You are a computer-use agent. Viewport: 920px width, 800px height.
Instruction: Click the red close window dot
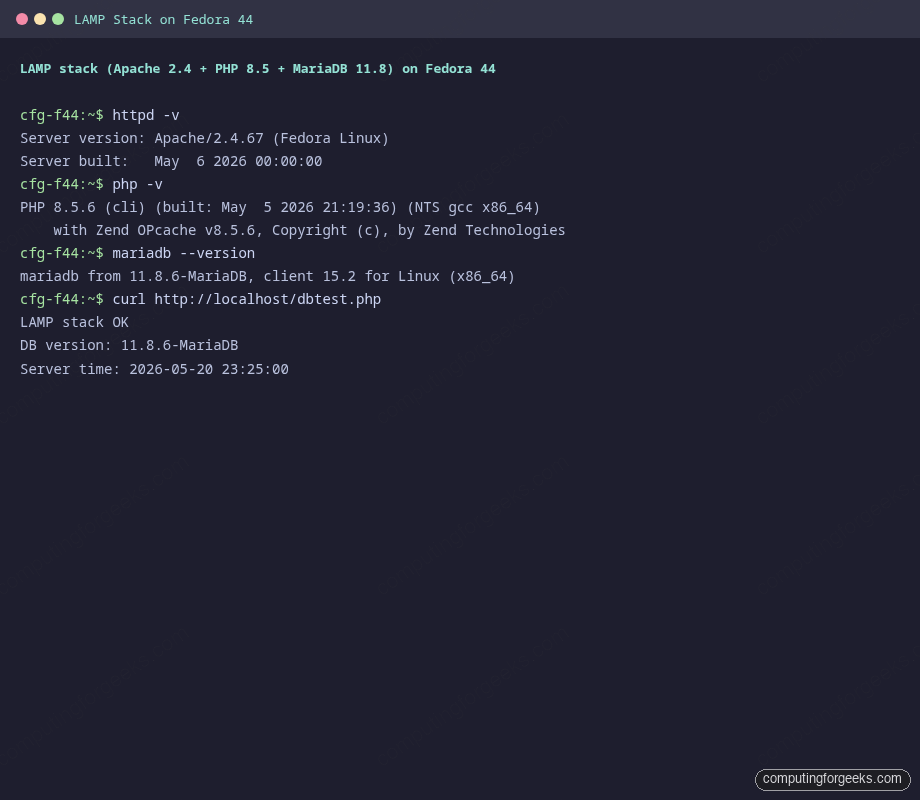[22, 19]
